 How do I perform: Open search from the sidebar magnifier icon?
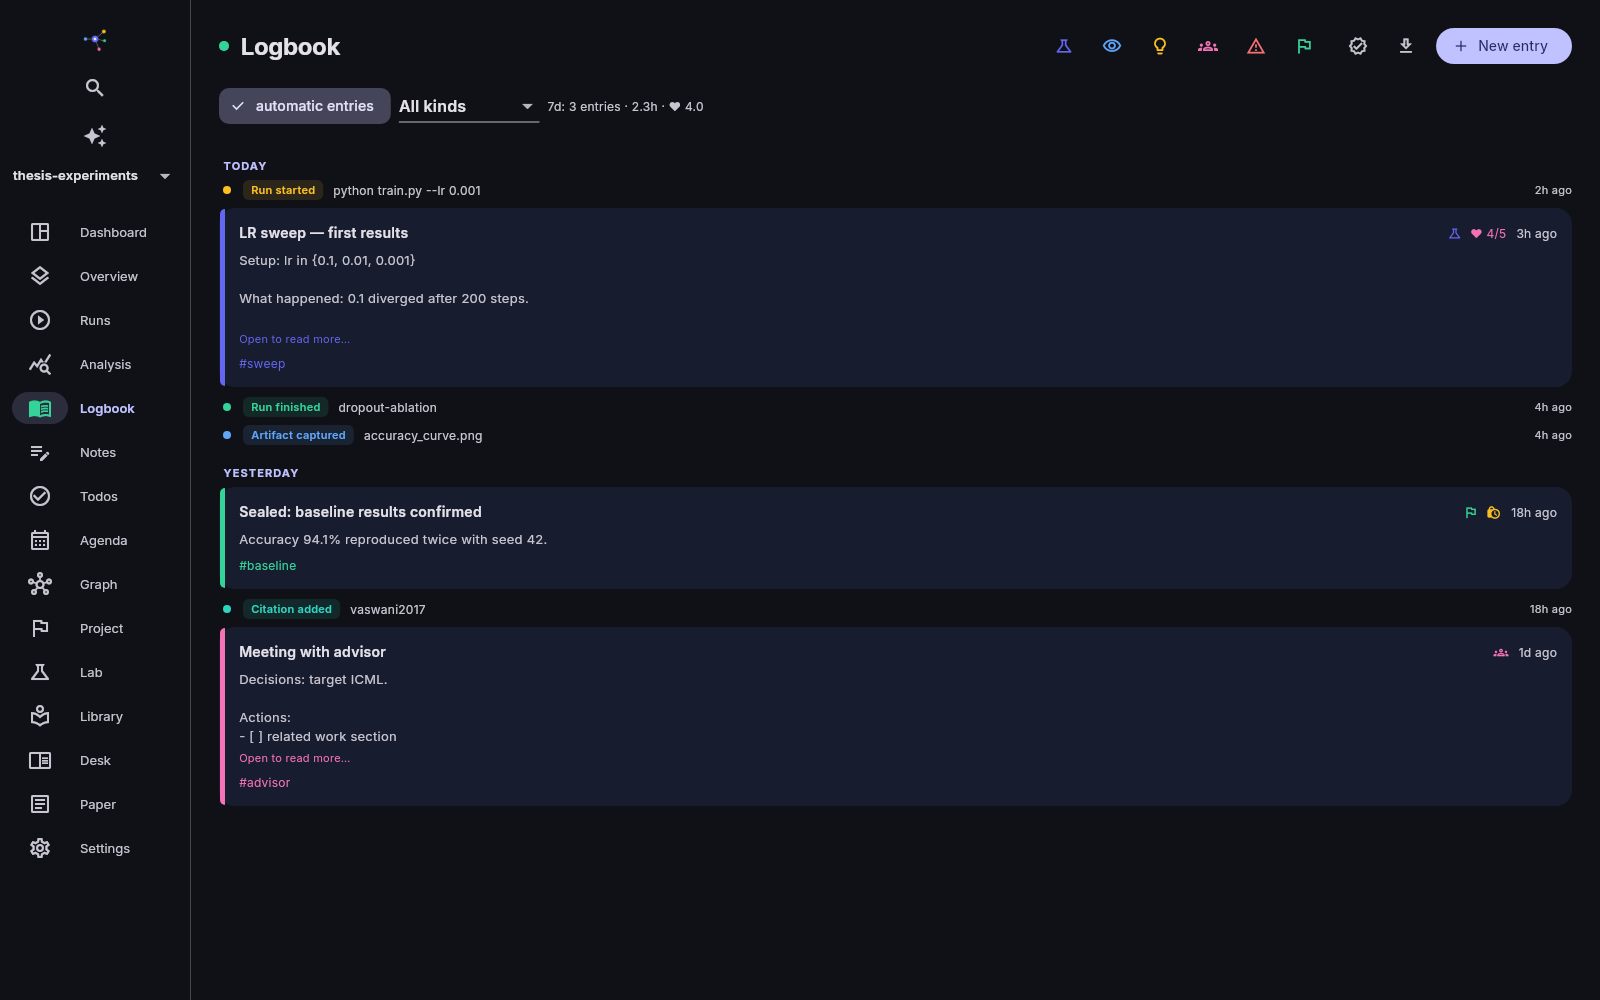(x=95, y=88)
